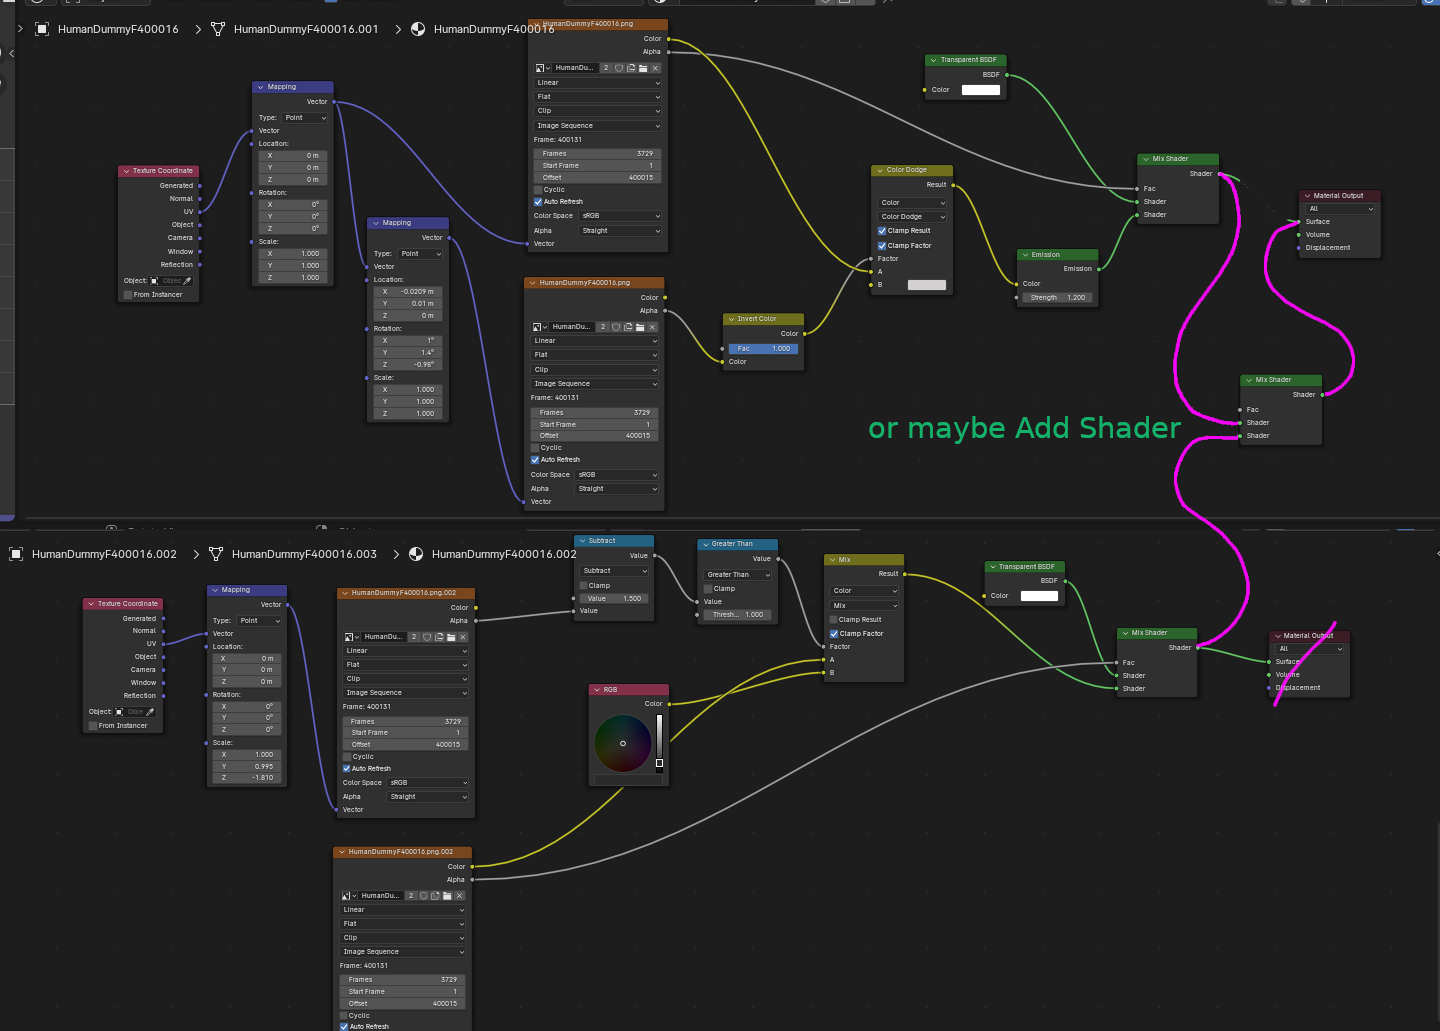Click the object icon beside HumanDummyF400016.002 in the breadcrumb
This screenshot has width=1440, height=1031.
16,554
